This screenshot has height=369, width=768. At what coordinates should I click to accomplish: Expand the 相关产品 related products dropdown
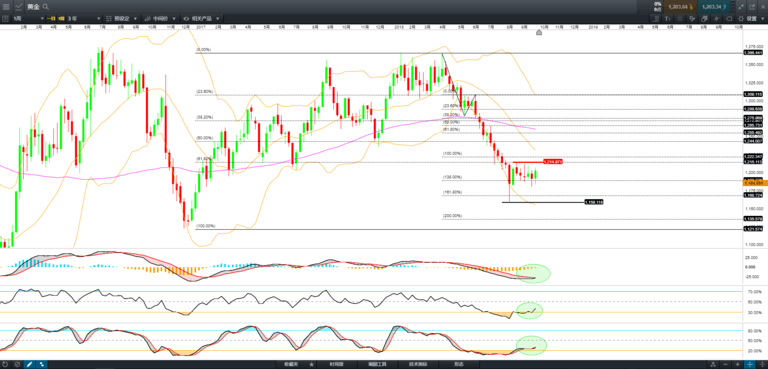[201, 19]
